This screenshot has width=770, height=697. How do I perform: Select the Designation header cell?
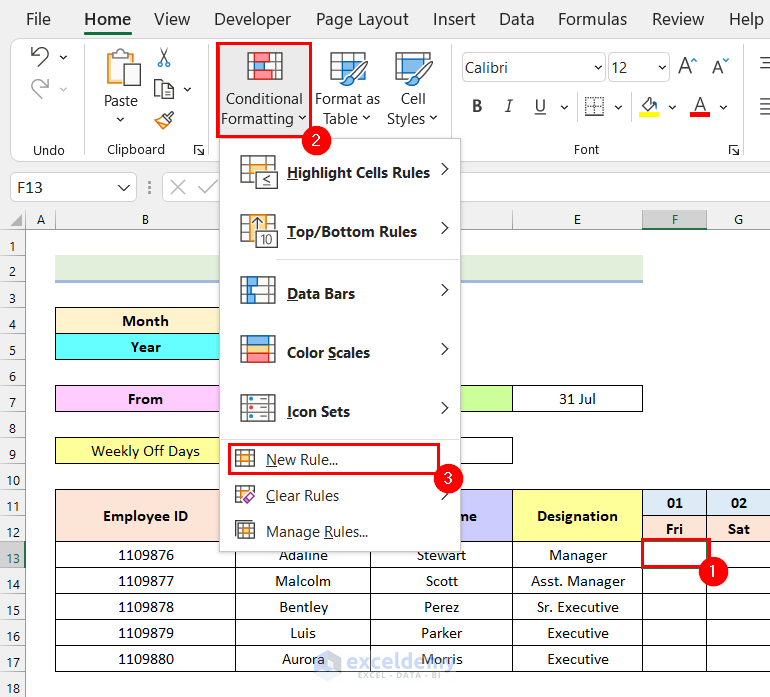click(577, 516)
